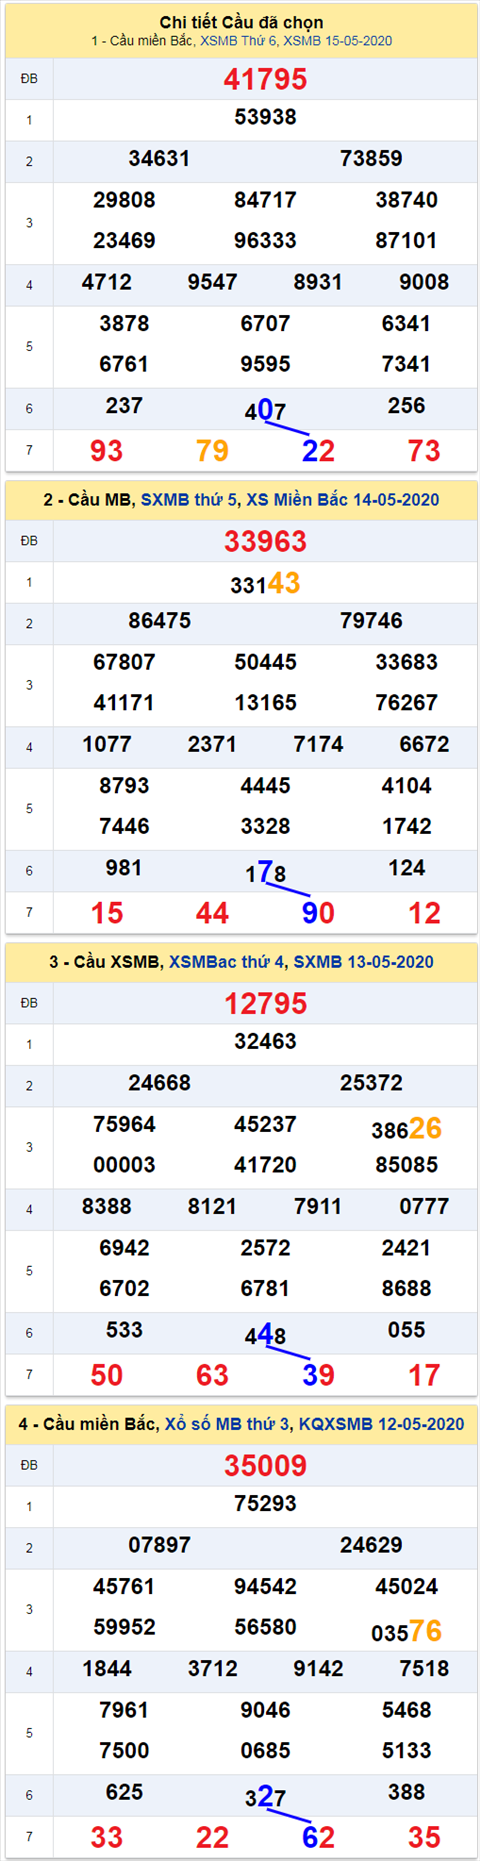480x1861 pixels.
Task: Click second prize number 25372
Action: [371, 1083]
